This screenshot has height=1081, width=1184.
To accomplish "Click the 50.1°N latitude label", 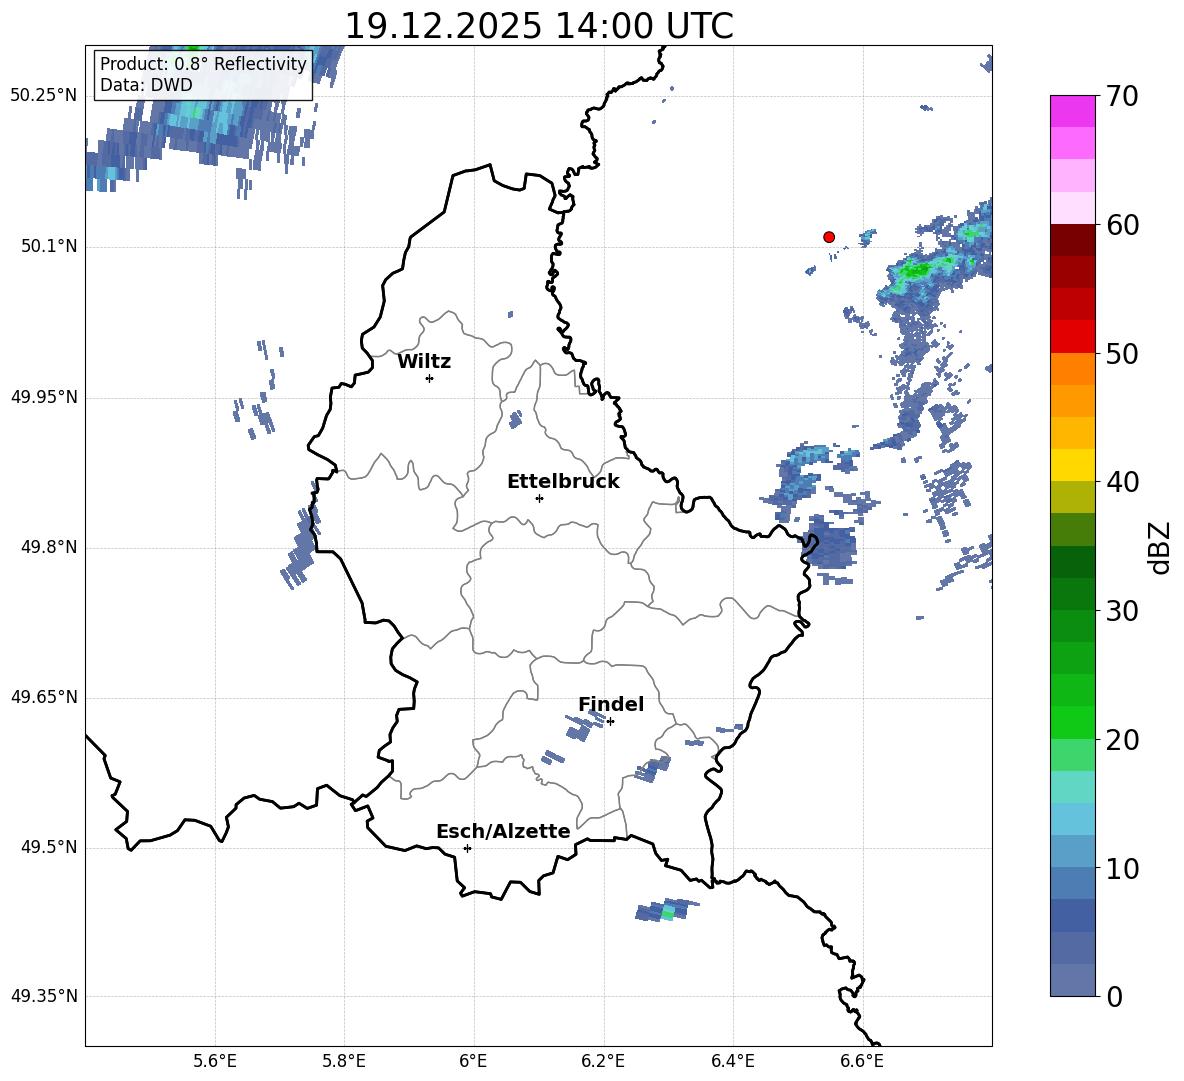I will (49, 247).
